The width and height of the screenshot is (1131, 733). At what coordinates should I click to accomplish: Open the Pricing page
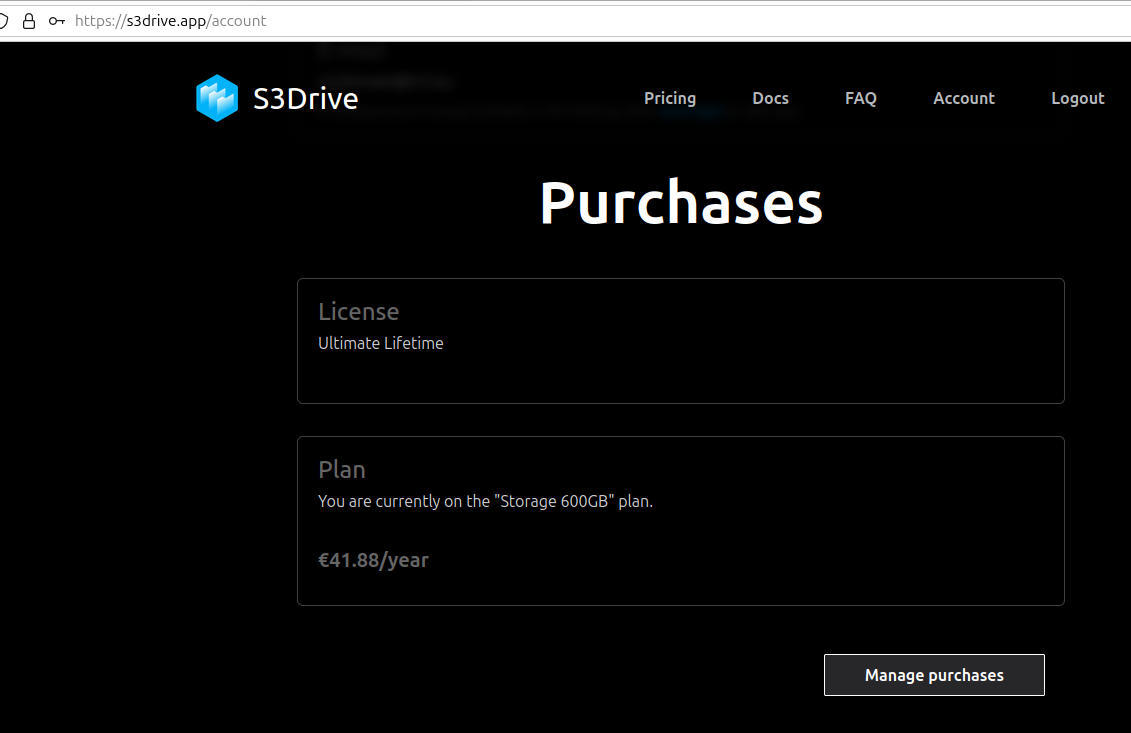coord(670,98)
